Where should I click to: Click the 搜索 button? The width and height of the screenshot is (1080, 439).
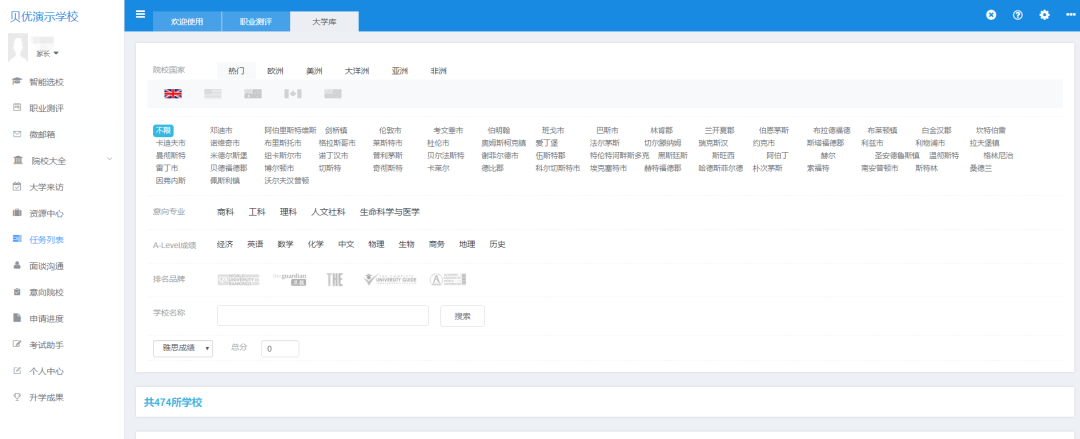tap(462, 315)
